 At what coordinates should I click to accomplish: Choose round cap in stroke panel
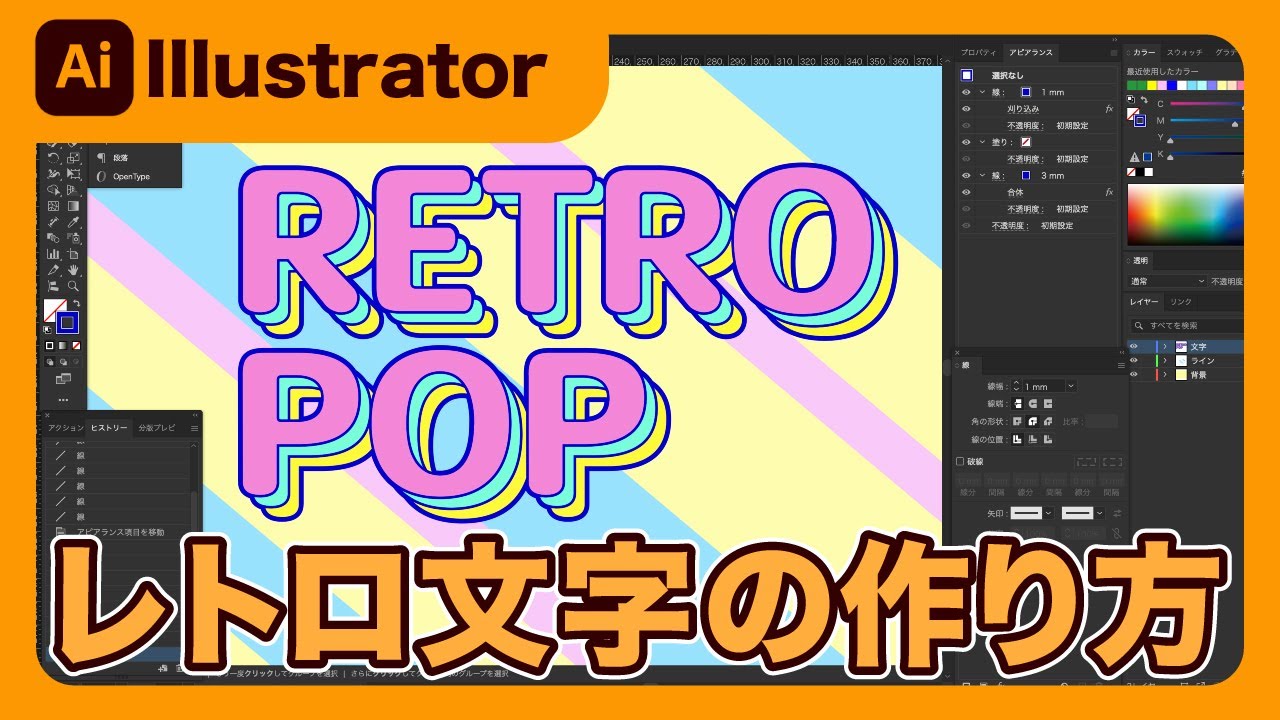(x=1032, y=403)
